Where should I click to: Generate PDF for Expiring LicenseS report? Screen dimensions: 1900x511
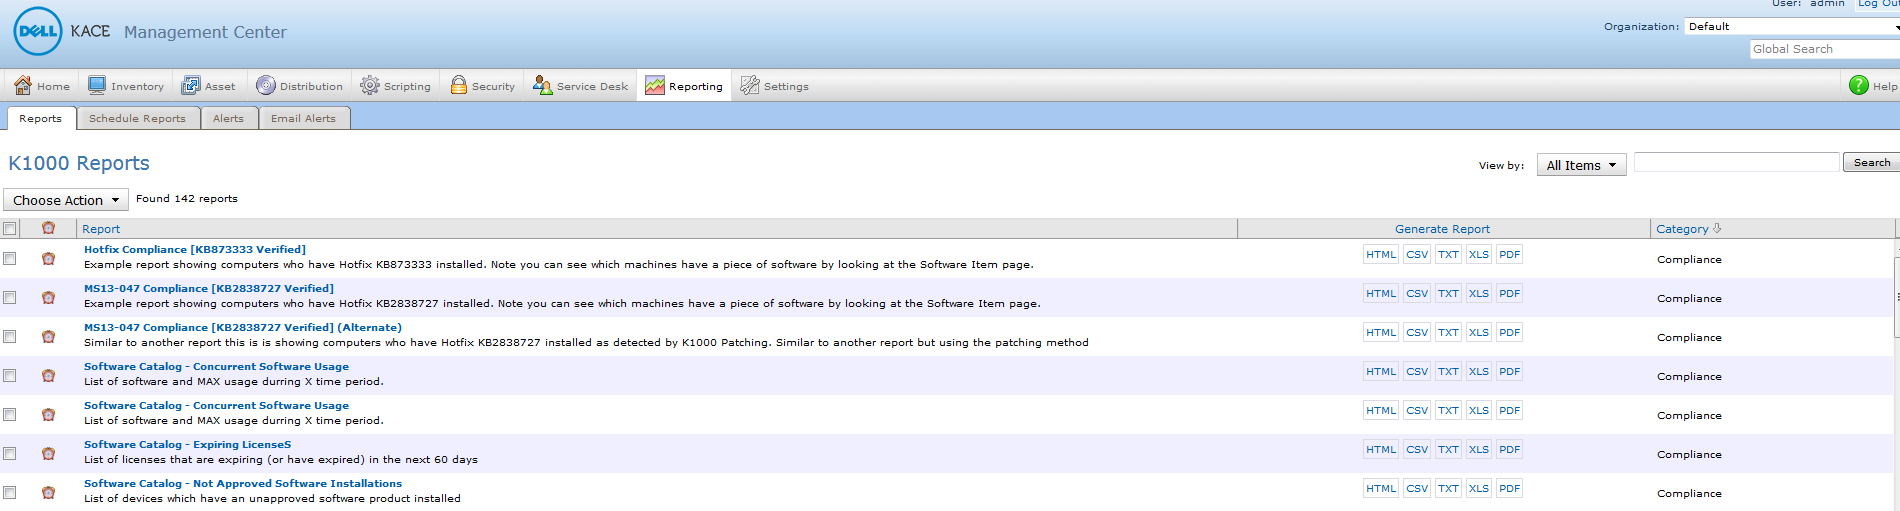[x=1510, y=449]
